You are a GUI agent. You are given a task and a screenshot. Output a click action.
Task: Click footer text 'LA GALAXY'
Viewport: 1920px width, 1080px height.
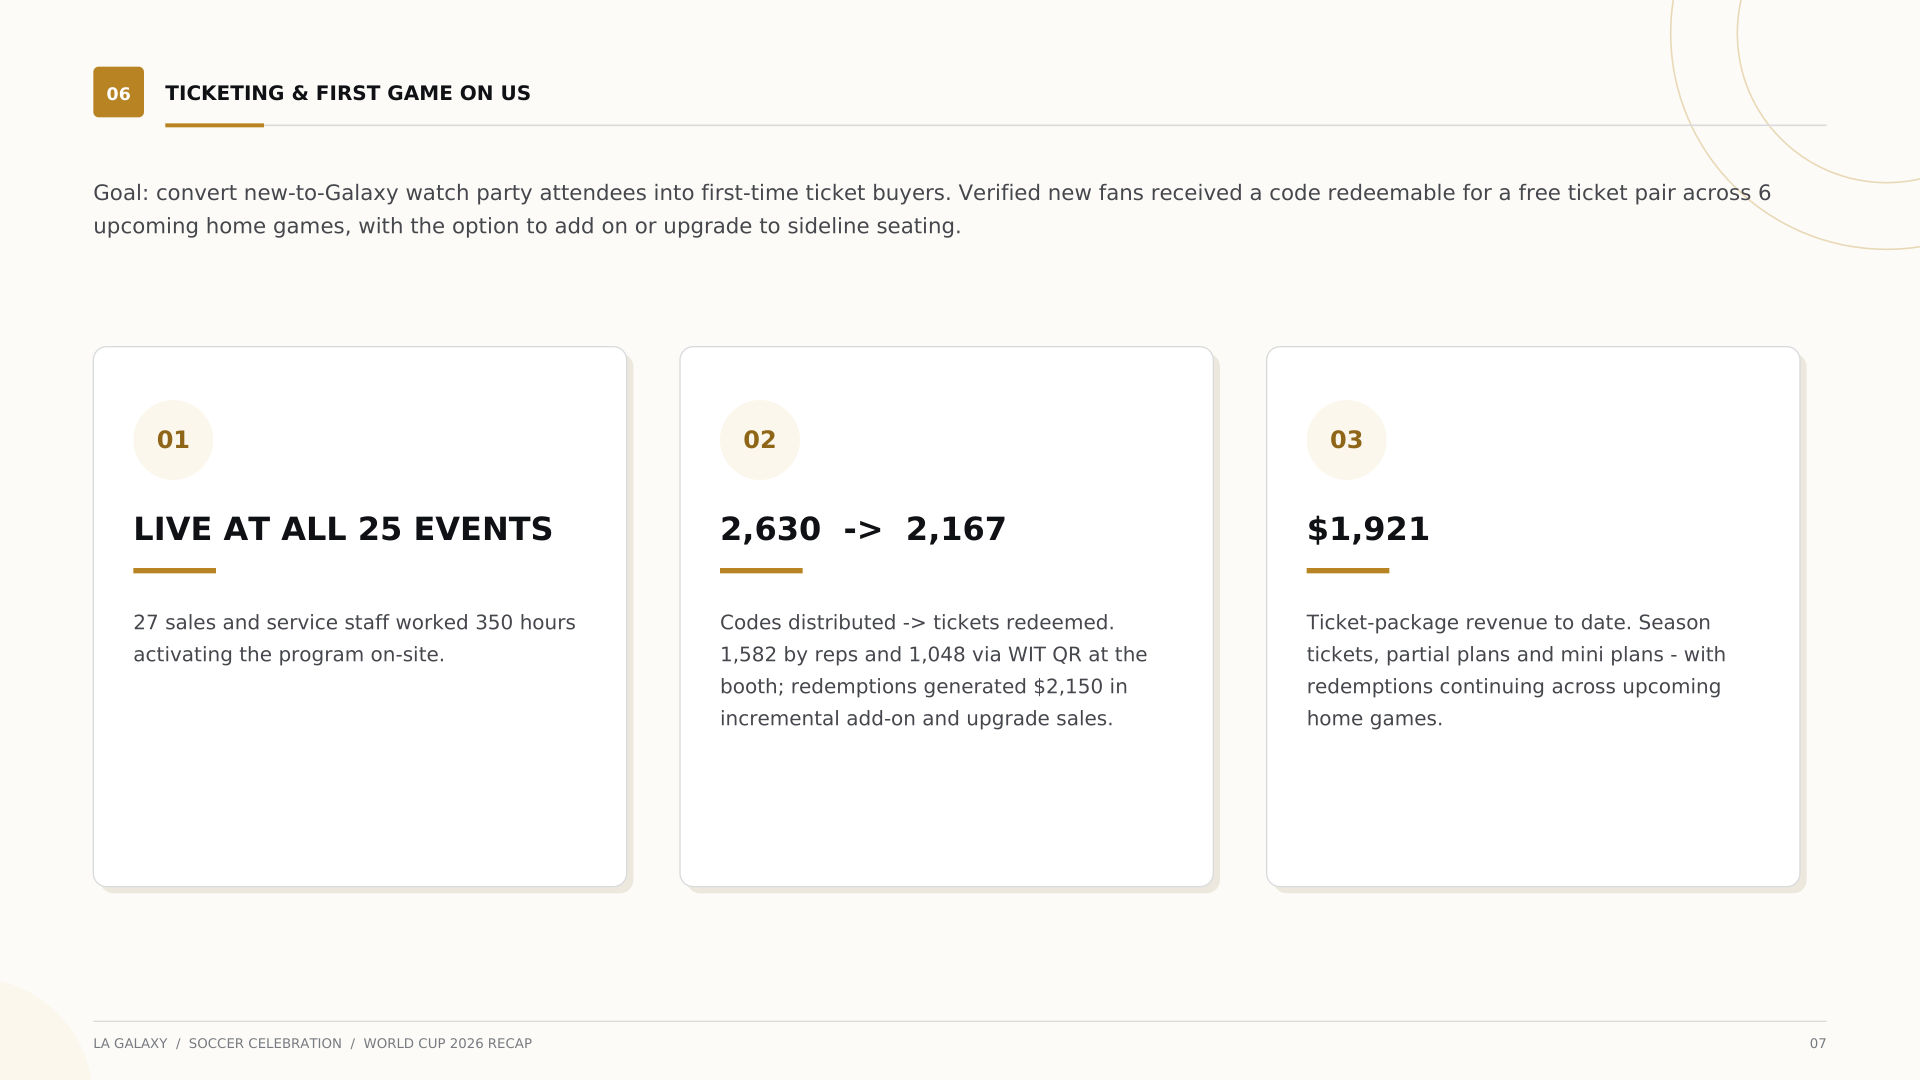tap(130, 1043)
